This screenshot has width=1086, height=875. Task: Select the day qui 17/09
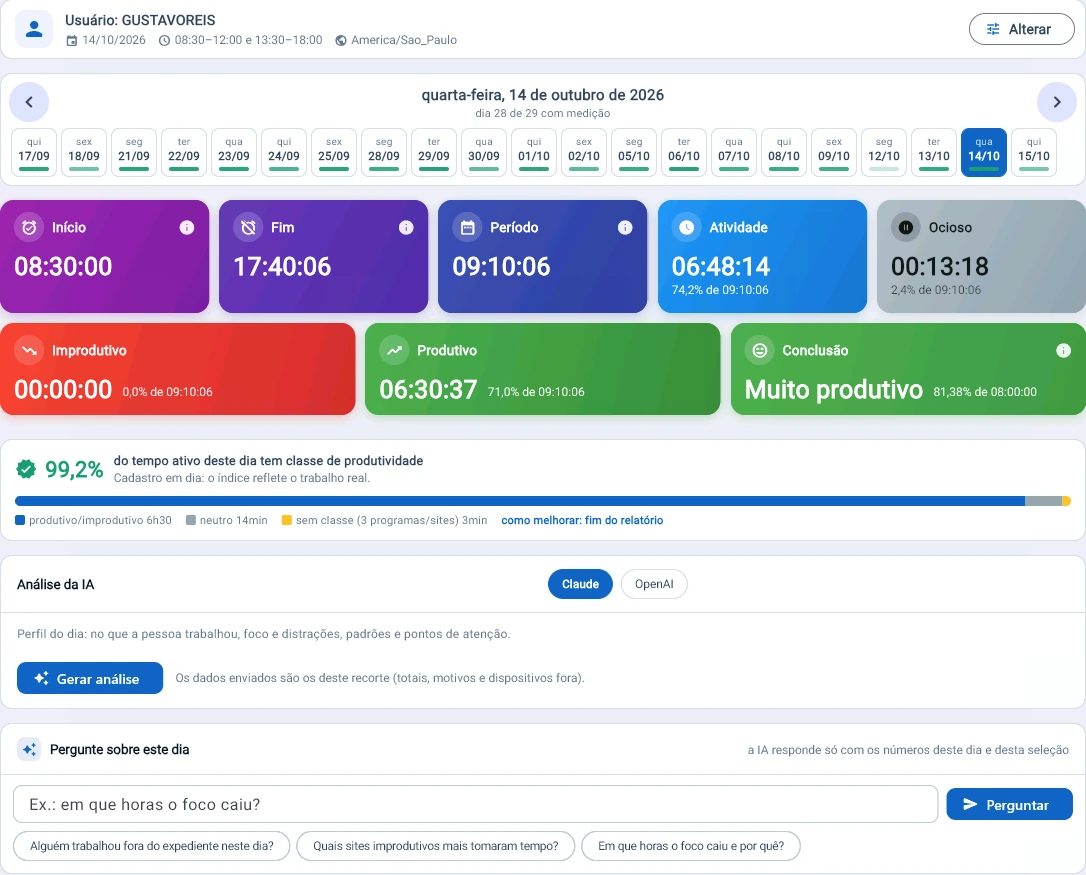[x=34, y=152]
